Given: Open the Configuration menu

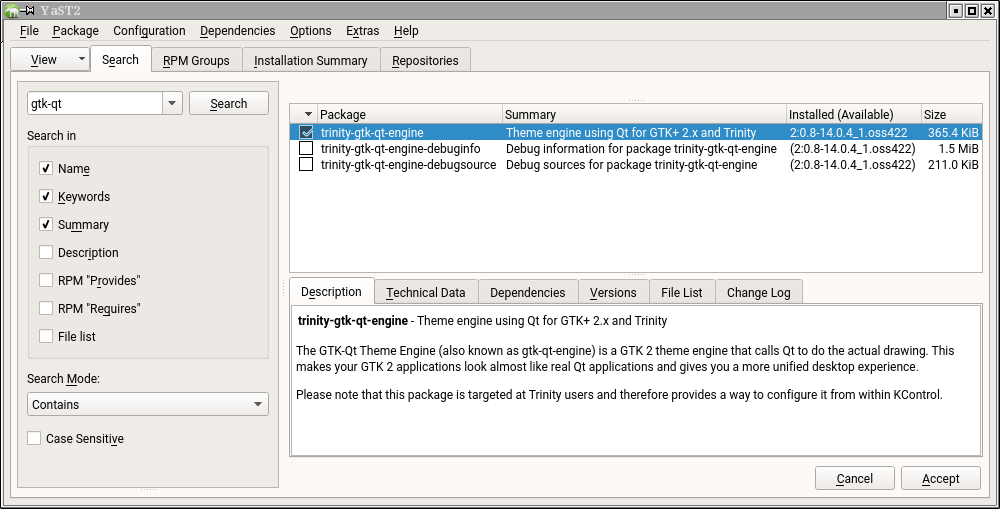Looking at the screenshot, I should coord(149,31).
